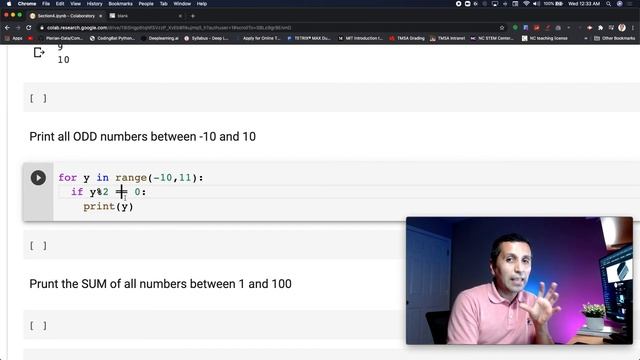Run the odd numbers code cell

(x=38, y=178)
